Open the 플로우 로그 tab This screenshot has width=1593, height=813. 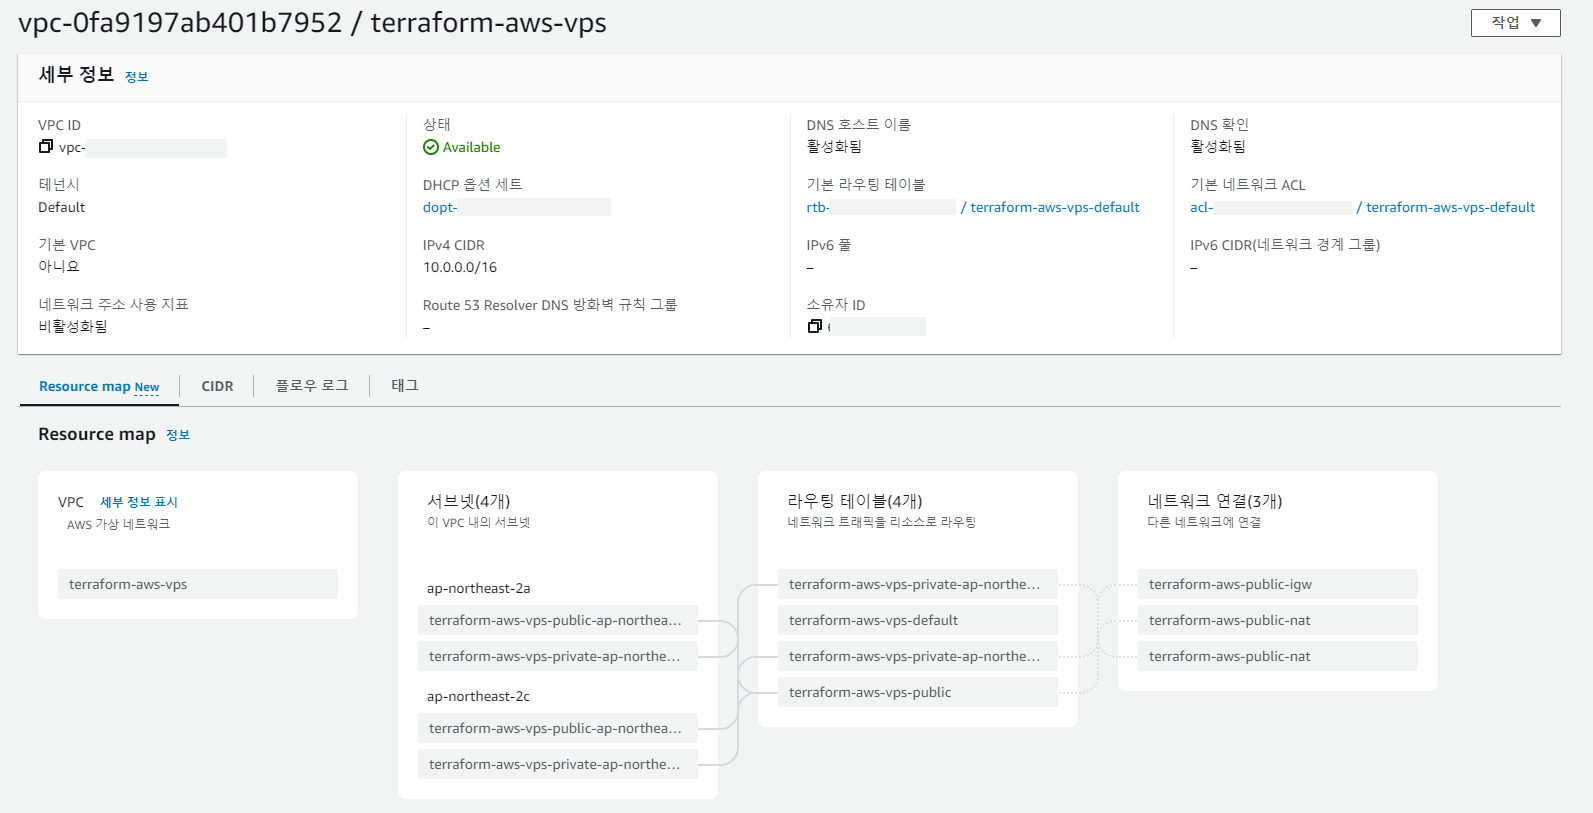point(312,386)
